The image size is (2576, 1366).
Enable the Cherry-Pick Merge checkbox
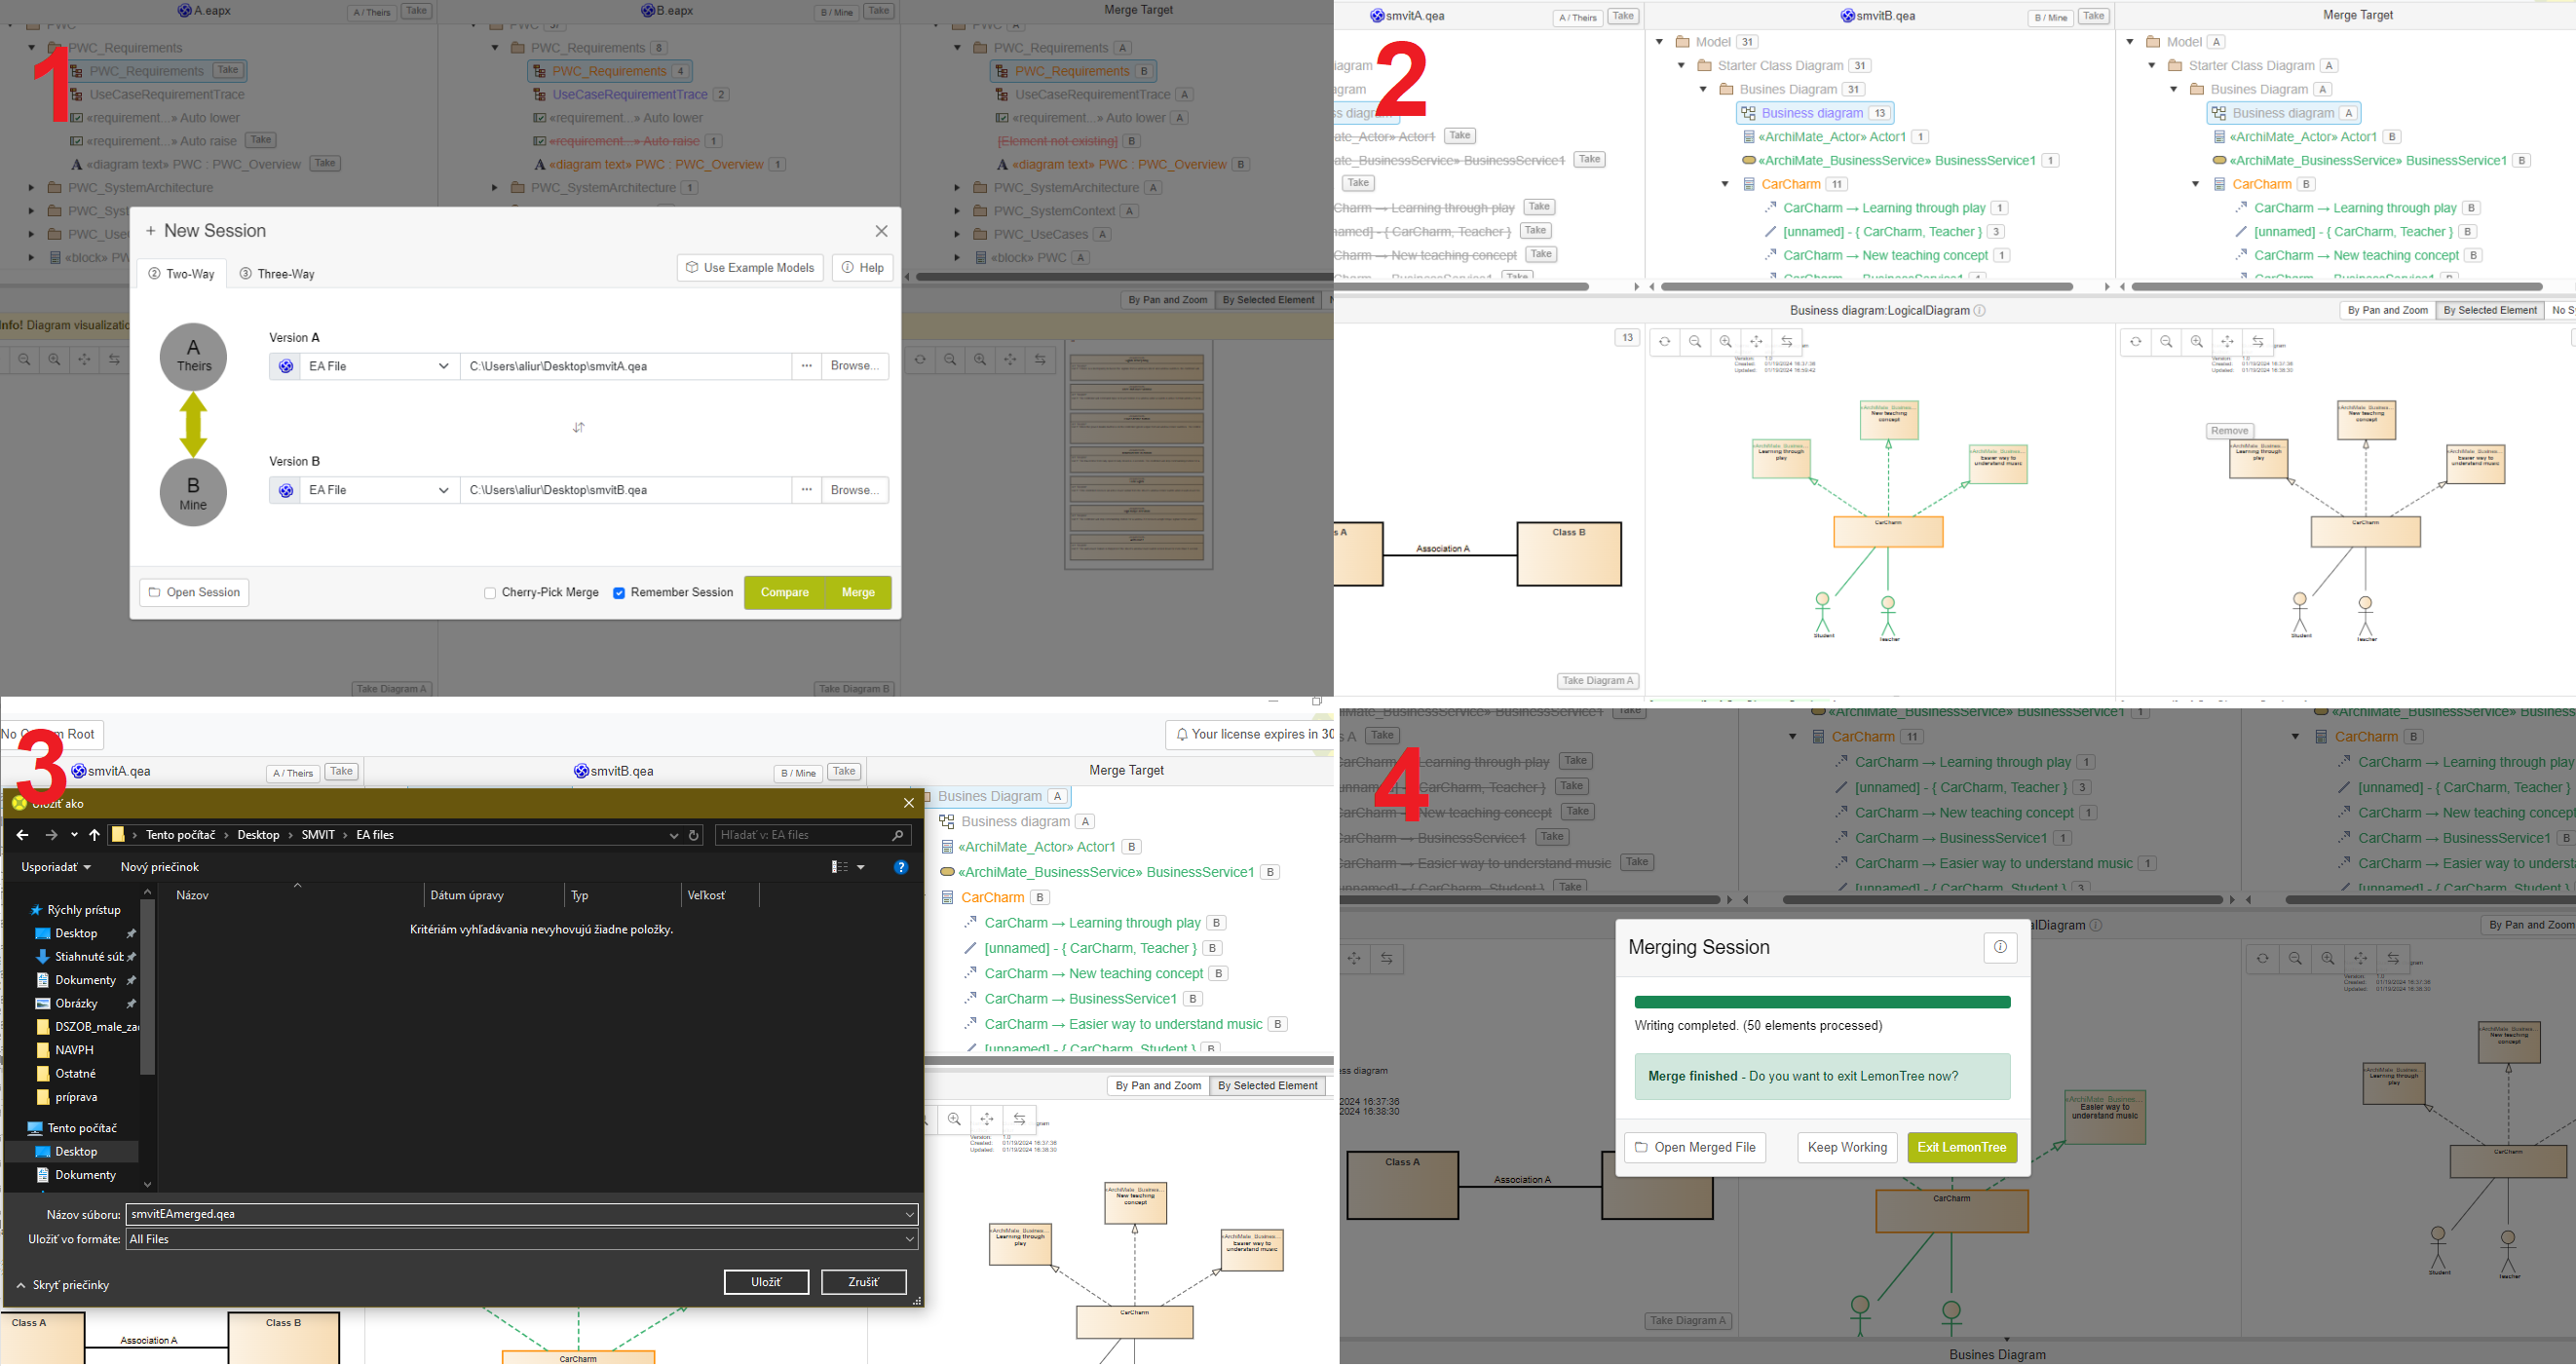[490, 594]
